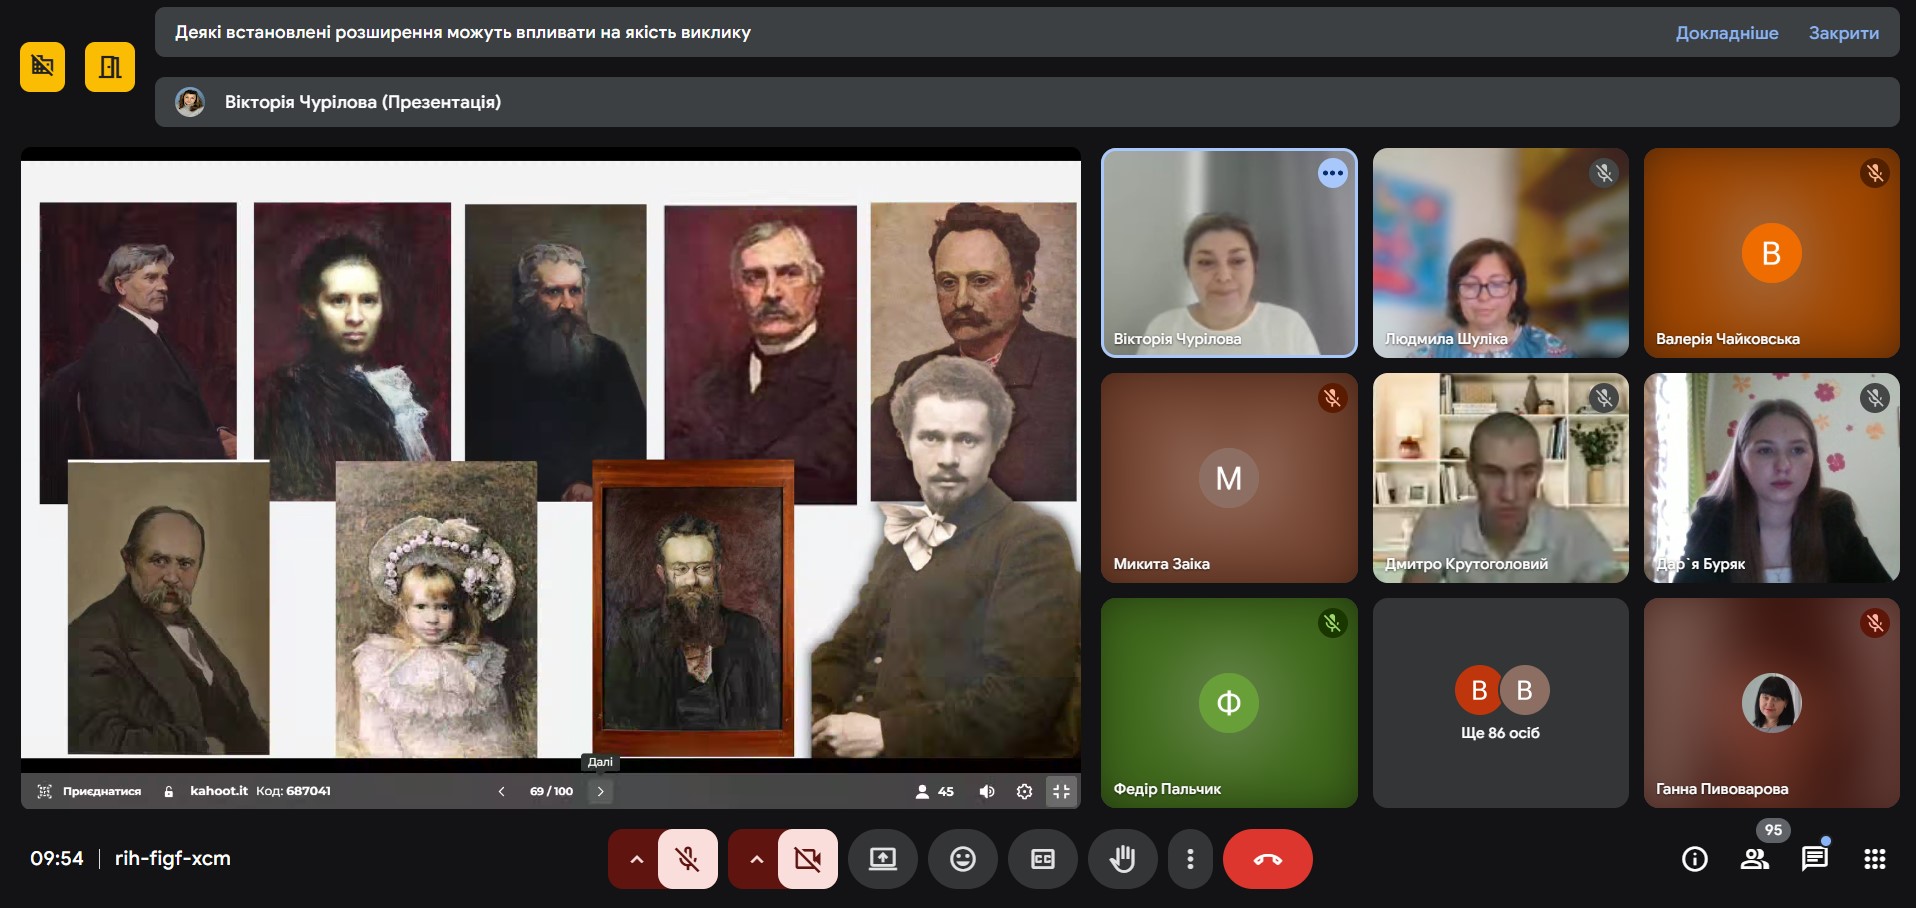Screen dimensions: 1916x908
Task: Show the people panel with 95 participants
Action: click(1755, 859)
